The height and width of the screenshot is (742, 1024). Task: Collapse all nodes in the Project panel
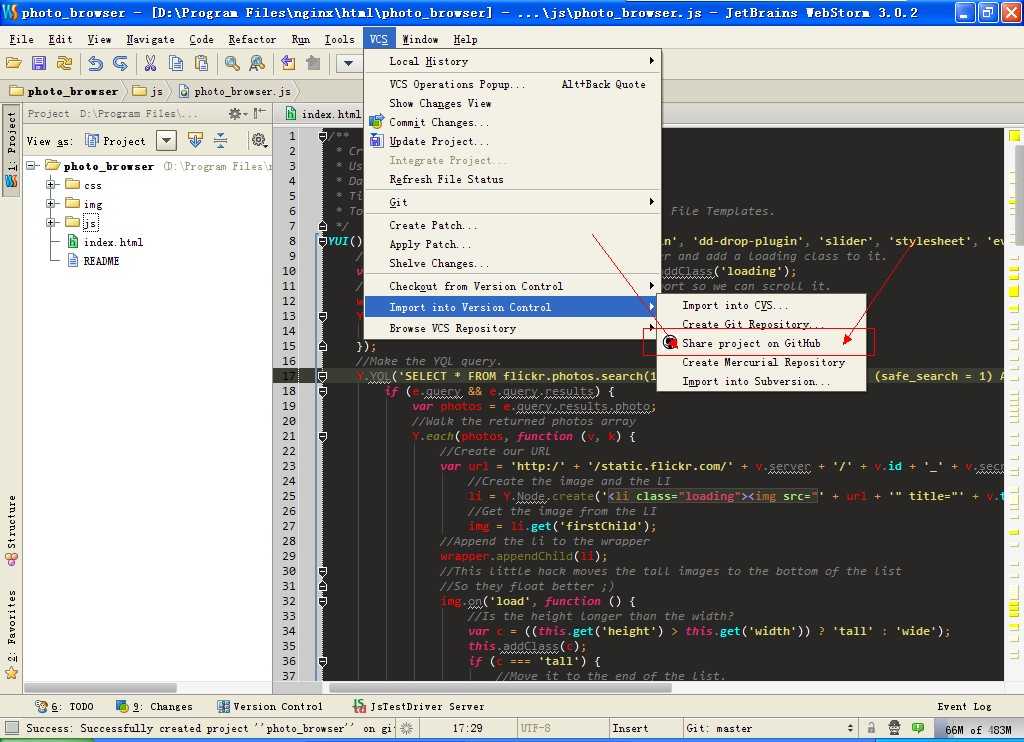point(221,140)
